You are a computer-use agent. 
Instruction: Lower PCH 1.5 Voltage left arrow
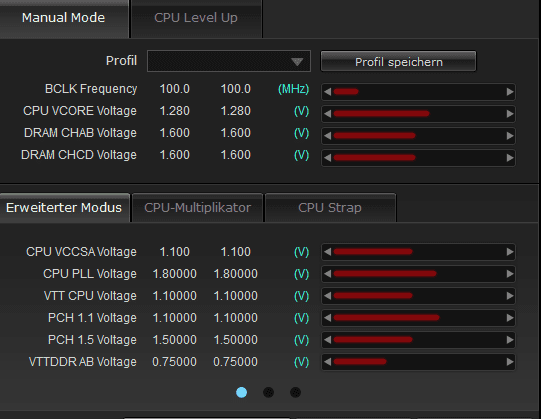tap(327, 340)
